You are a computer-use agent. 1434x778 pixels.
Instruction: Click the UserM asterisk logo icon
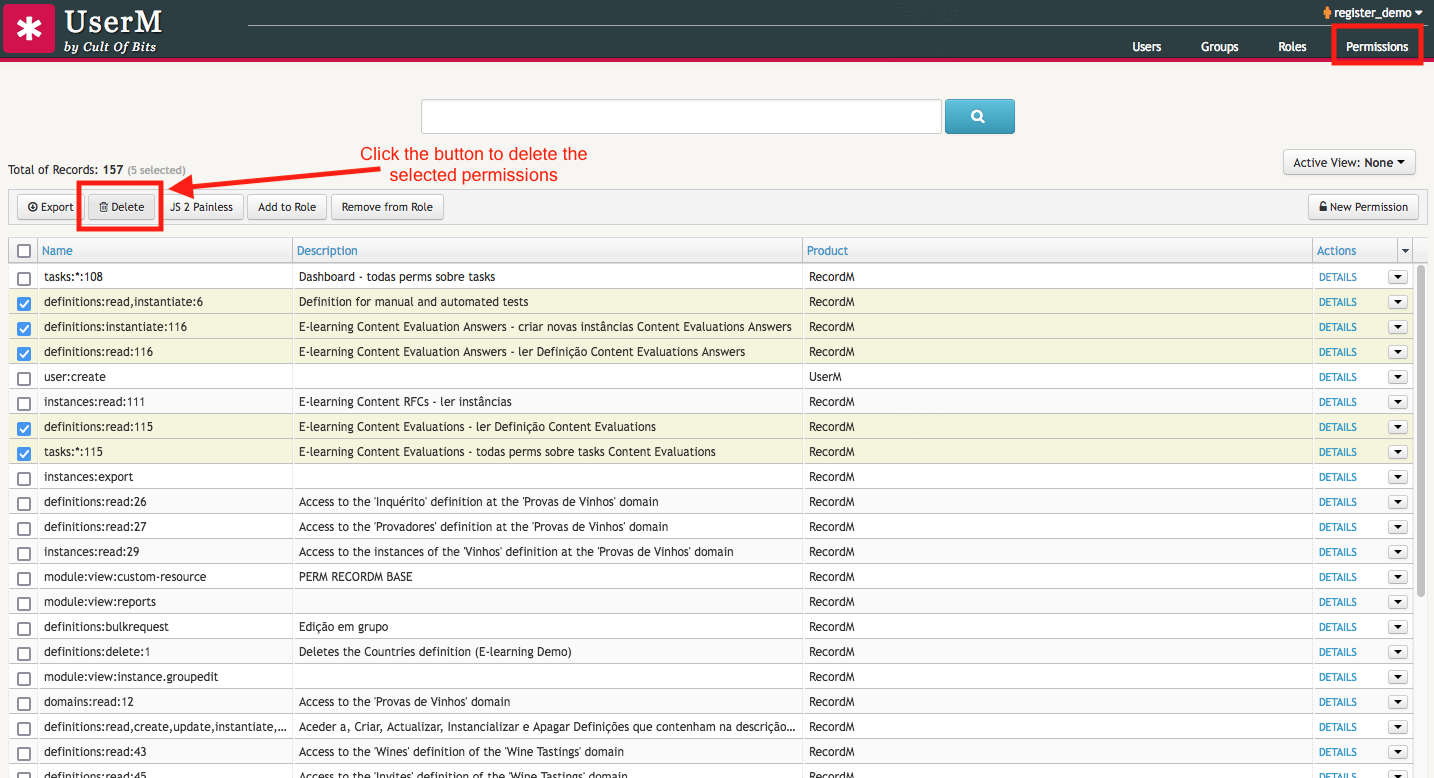[29, 27]
